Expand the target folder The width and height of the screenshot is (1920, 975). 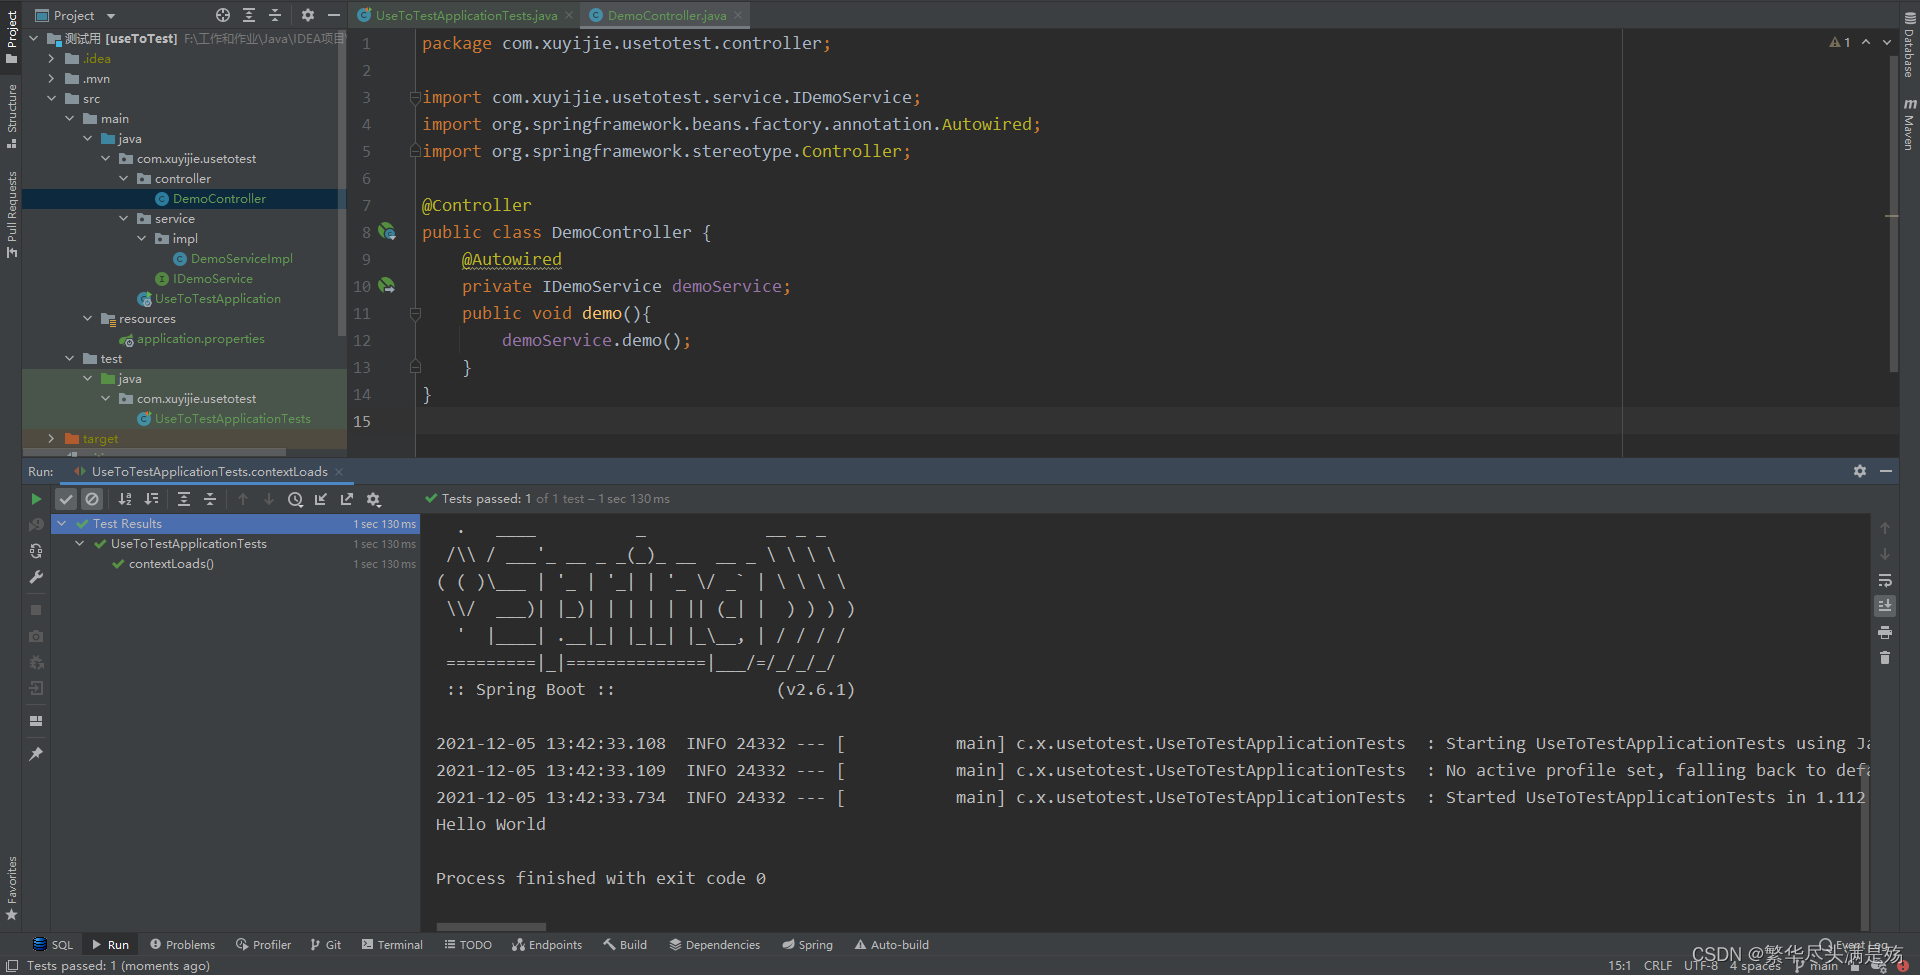pyautogui.click(x=51, y=439)
